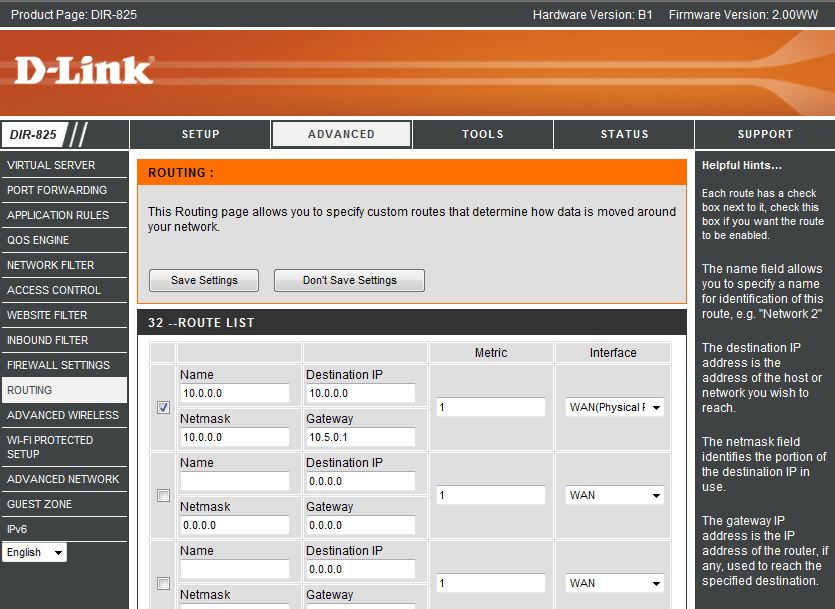Check the second route's enable checkbox
This screenshot has width=835, height=609.
(x=163, y=495)
